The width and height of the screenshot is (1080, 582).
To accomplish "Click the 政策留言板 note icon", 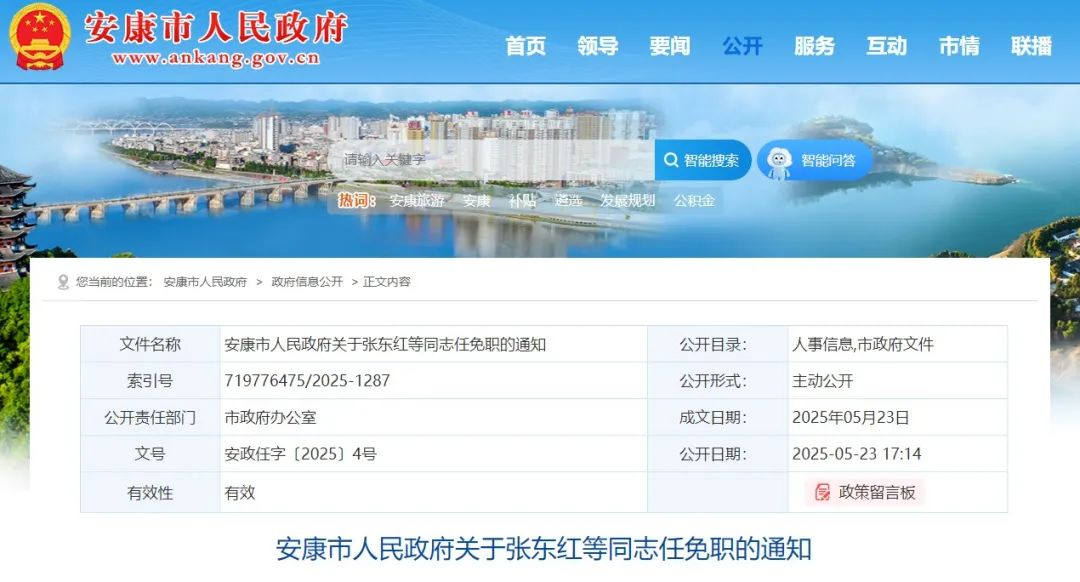I will tap(822, 492).
